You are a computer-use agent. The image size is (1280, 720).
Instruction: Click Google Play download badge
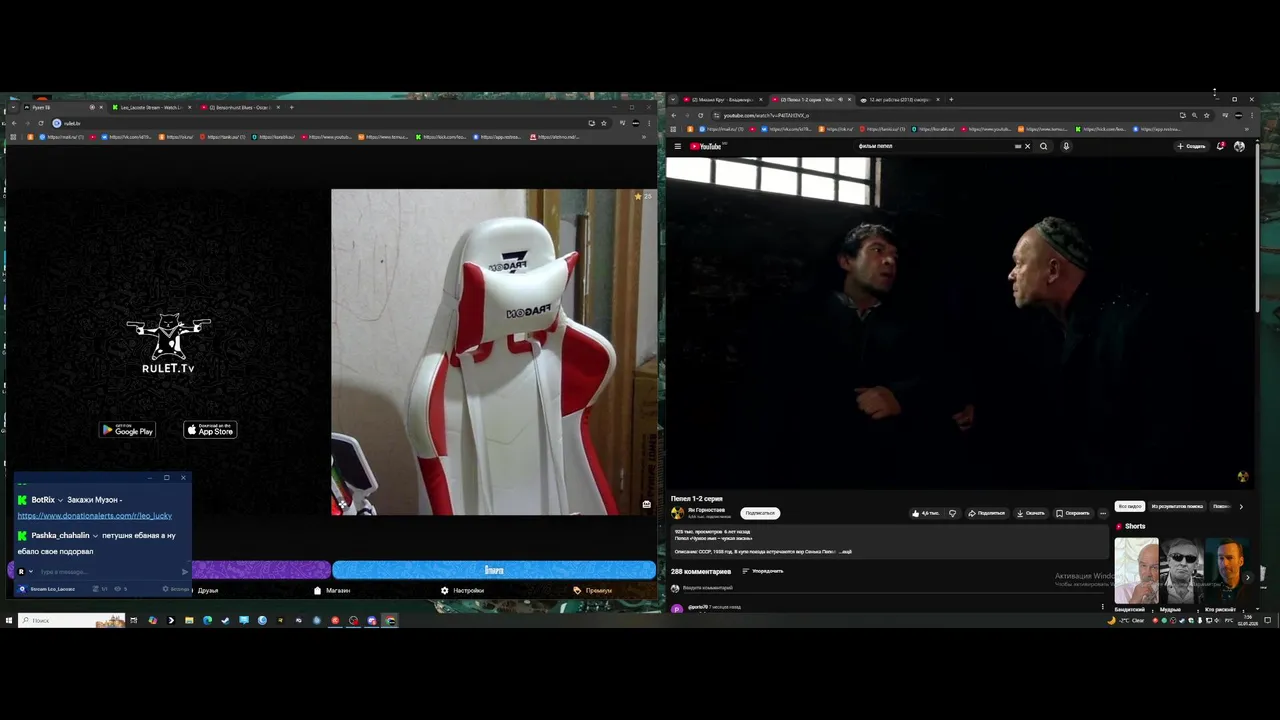point(128,430)
